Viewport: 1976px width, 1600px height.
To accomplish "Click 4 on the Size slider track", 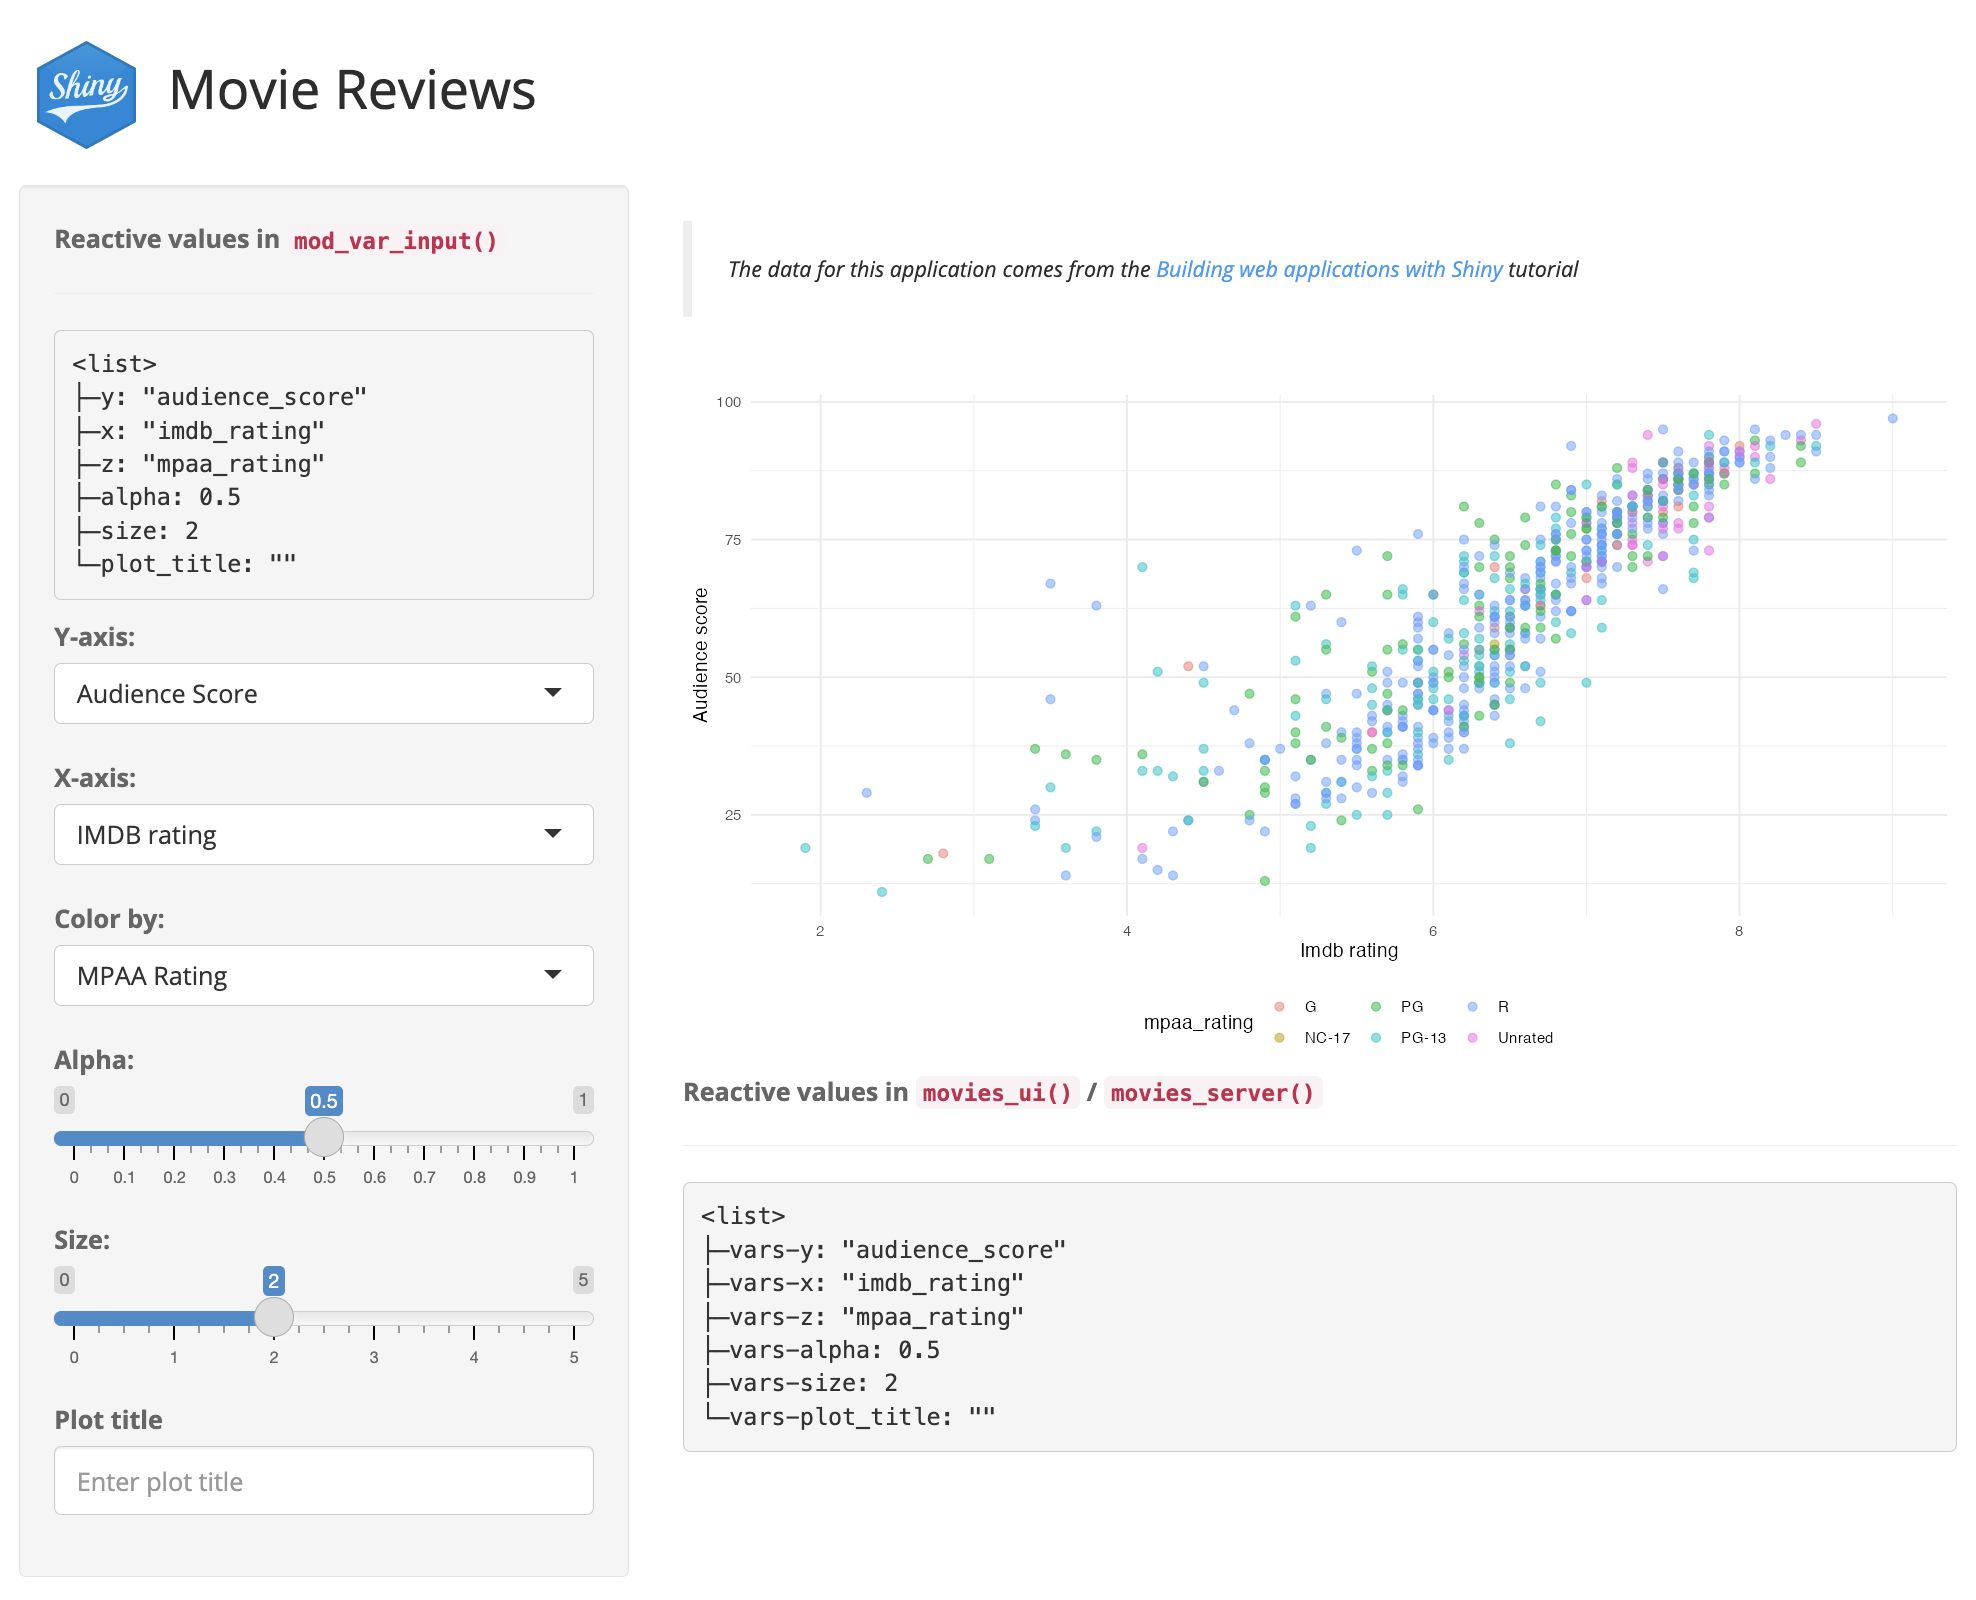I will [x=474, y=1318].
